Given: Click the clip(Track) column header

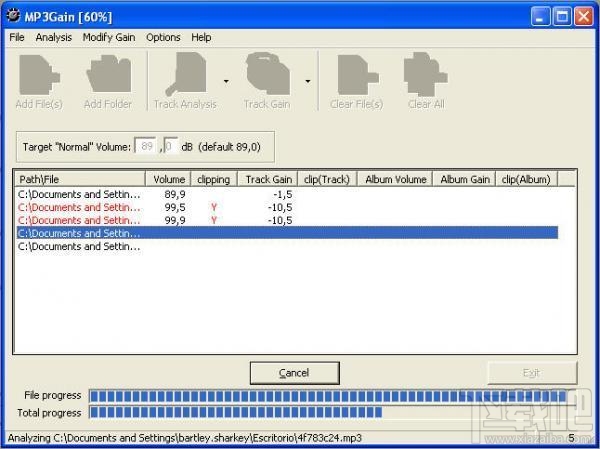Looking at the screenshot, I should [327, 179].
